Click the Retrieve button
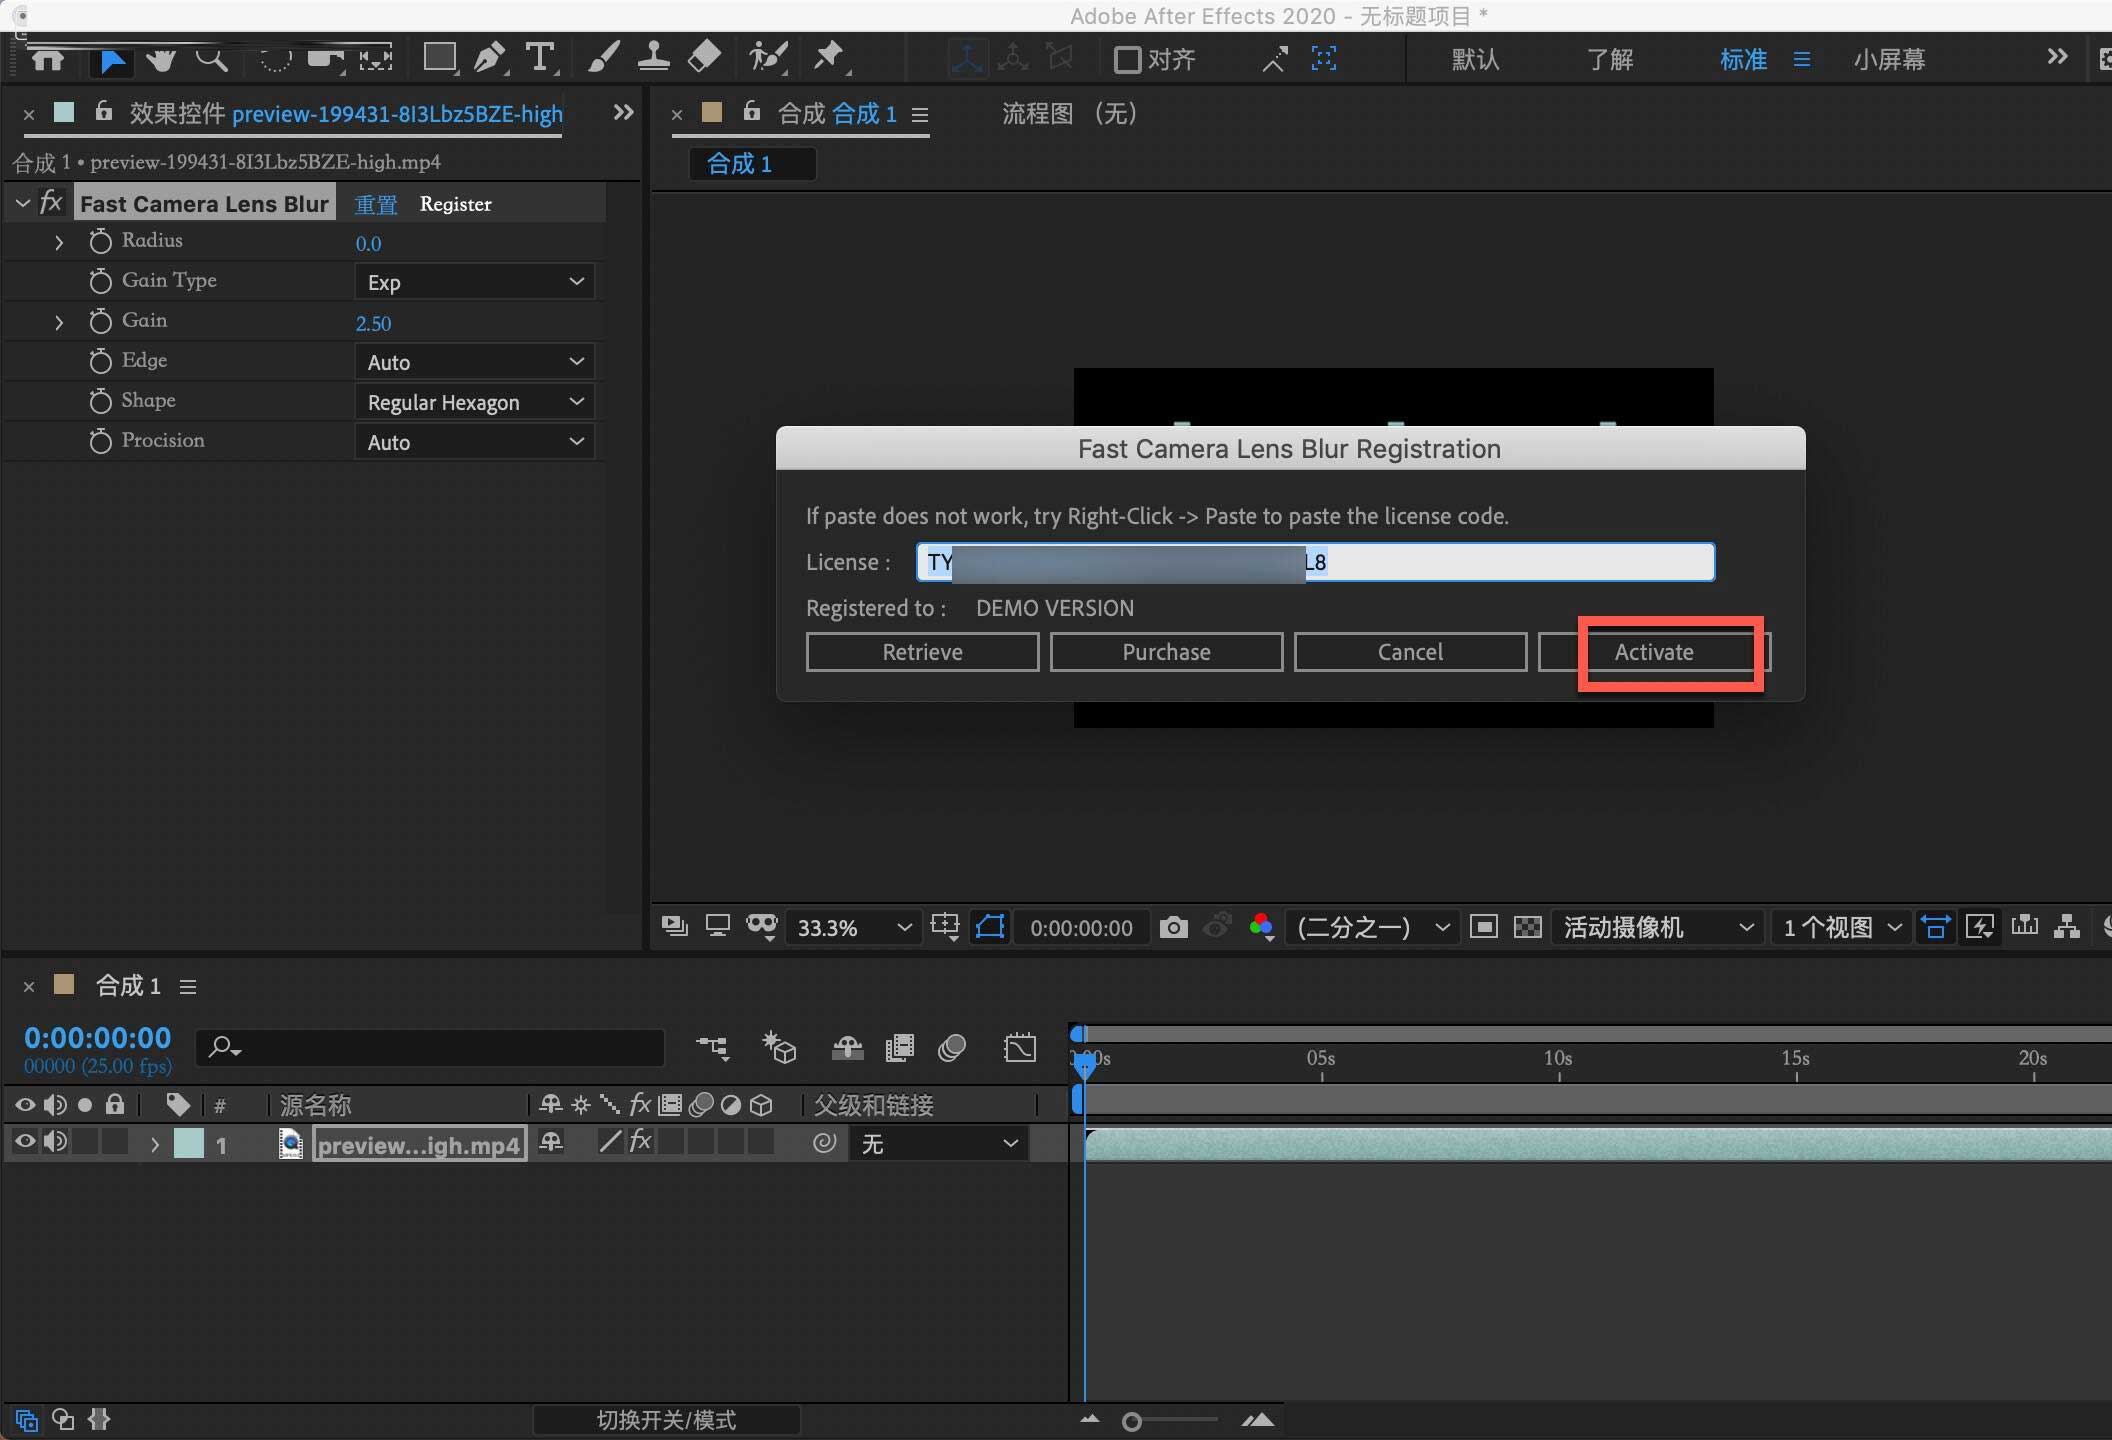This screenshot has width=2112, height=1440. click(x=922, y=652)
